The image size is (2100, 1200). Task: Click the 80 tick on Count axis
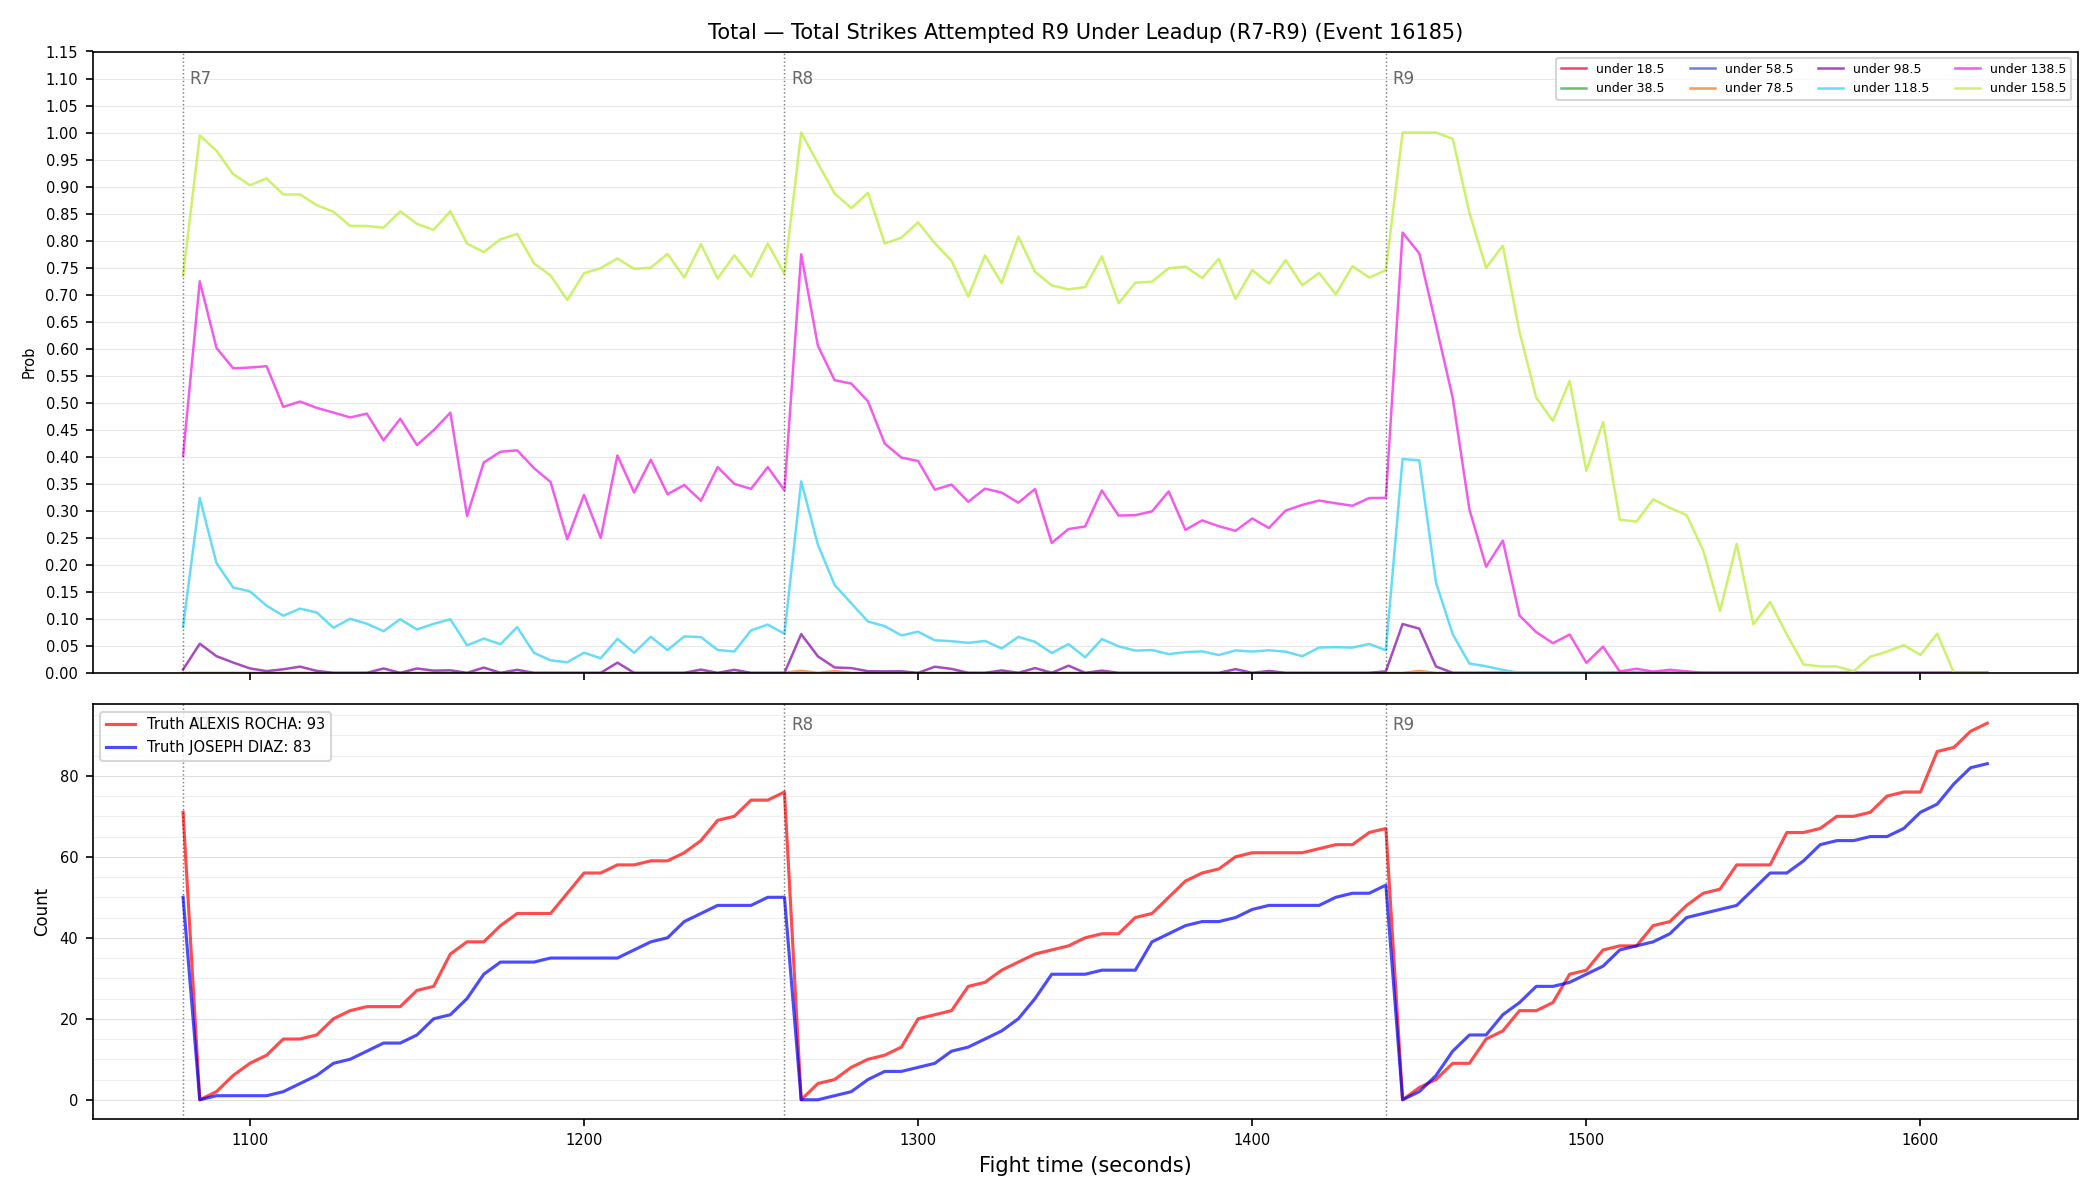[x=70, y=777]
